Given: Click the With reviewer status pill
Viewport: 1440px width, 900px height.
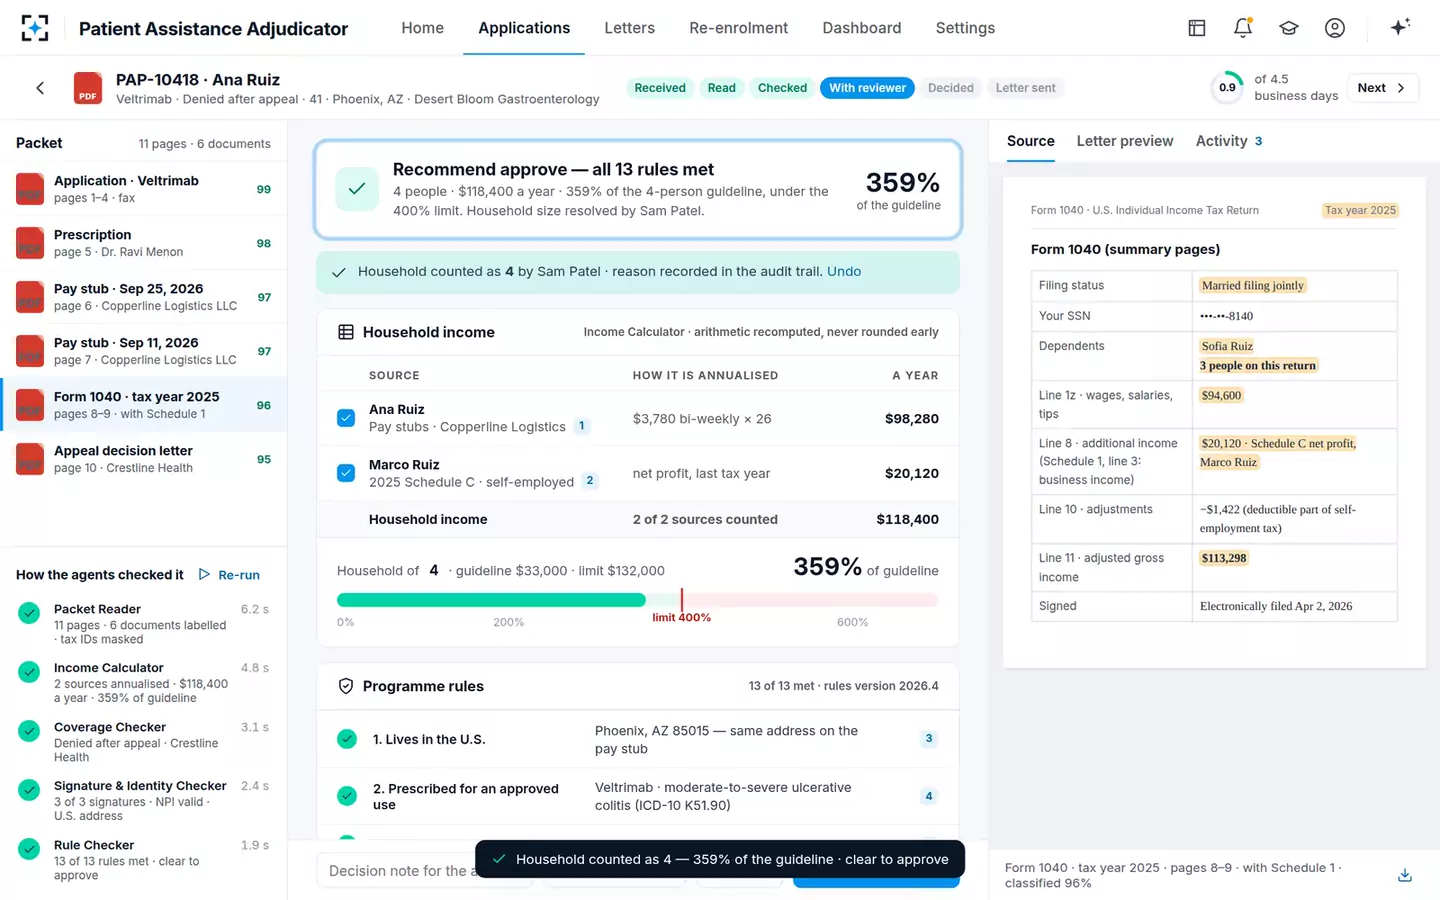Looking at the screenshot, I should (x=867, y=88).
